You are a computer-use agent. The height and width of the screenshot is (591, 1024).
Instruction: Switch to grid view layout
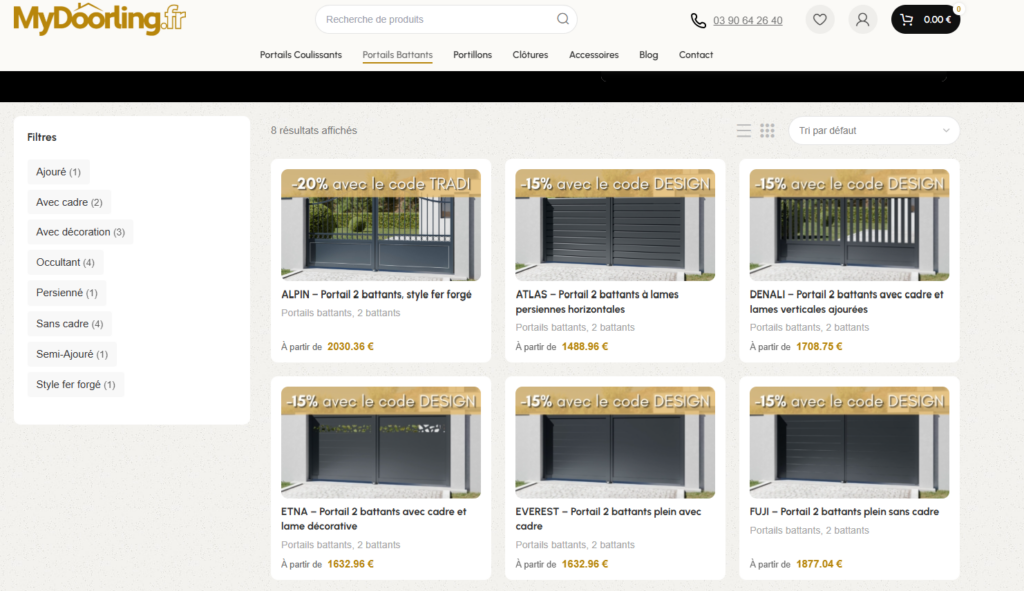[767, 130]
